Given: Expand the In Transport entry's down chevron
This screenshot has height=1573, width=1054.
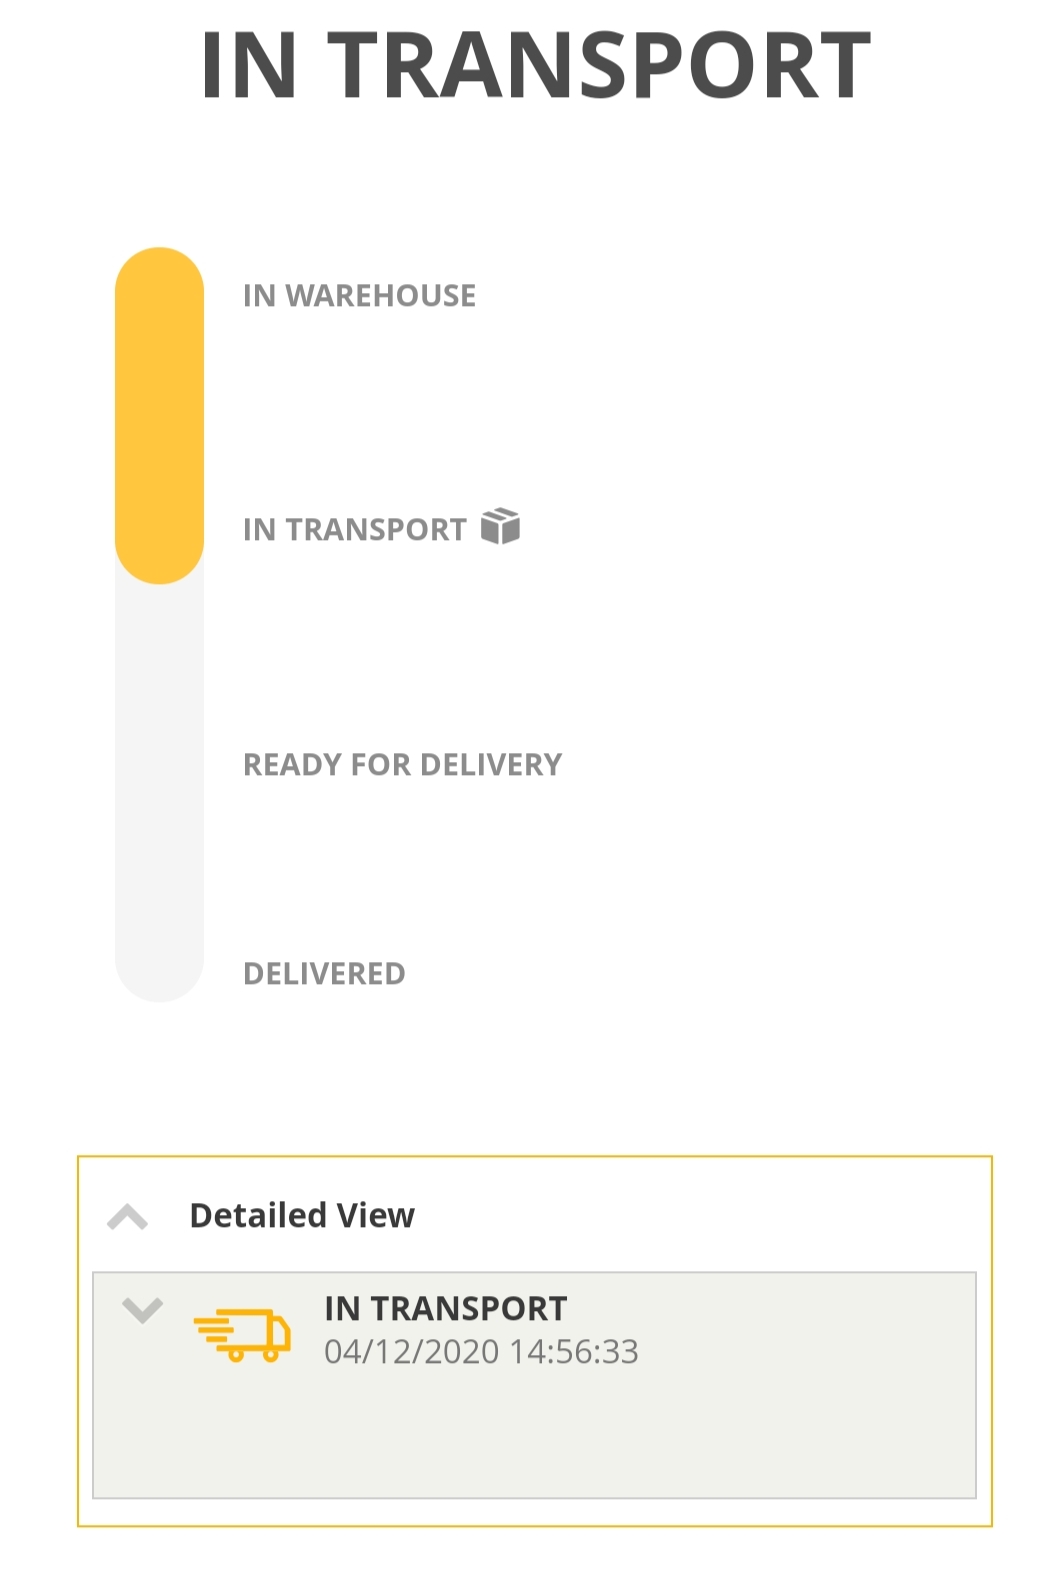Looking at the screenshot, I should 142,1309.
